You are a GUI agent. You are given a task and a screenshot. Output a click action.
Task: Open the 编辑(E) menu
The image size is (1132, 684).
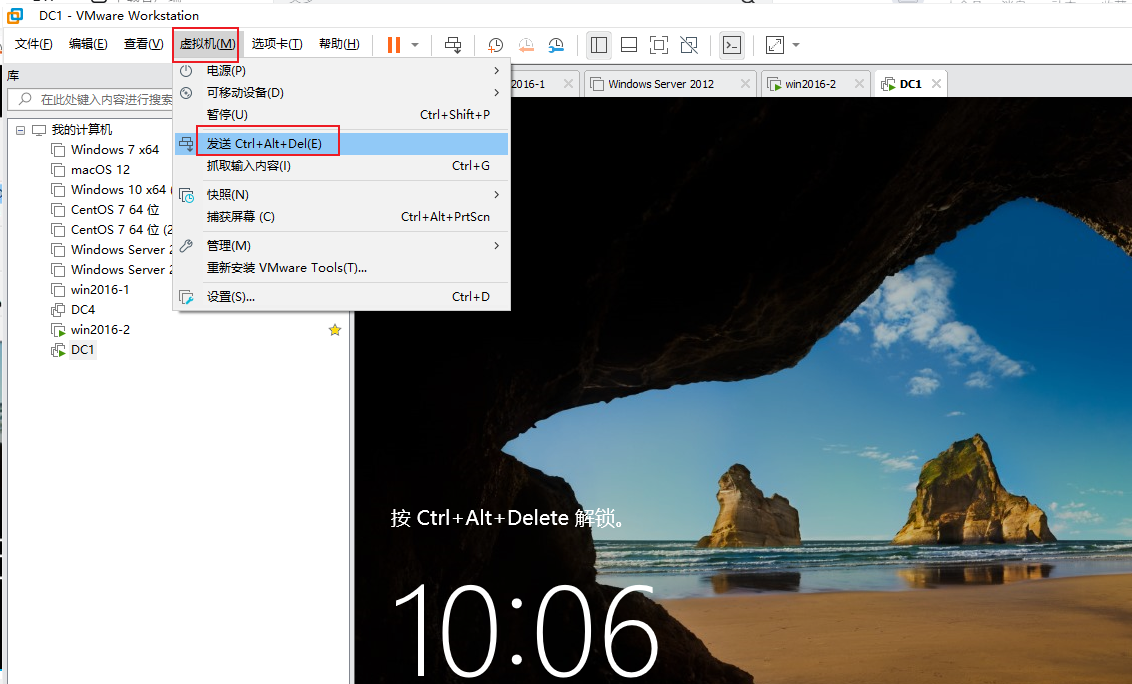point(88,44)
